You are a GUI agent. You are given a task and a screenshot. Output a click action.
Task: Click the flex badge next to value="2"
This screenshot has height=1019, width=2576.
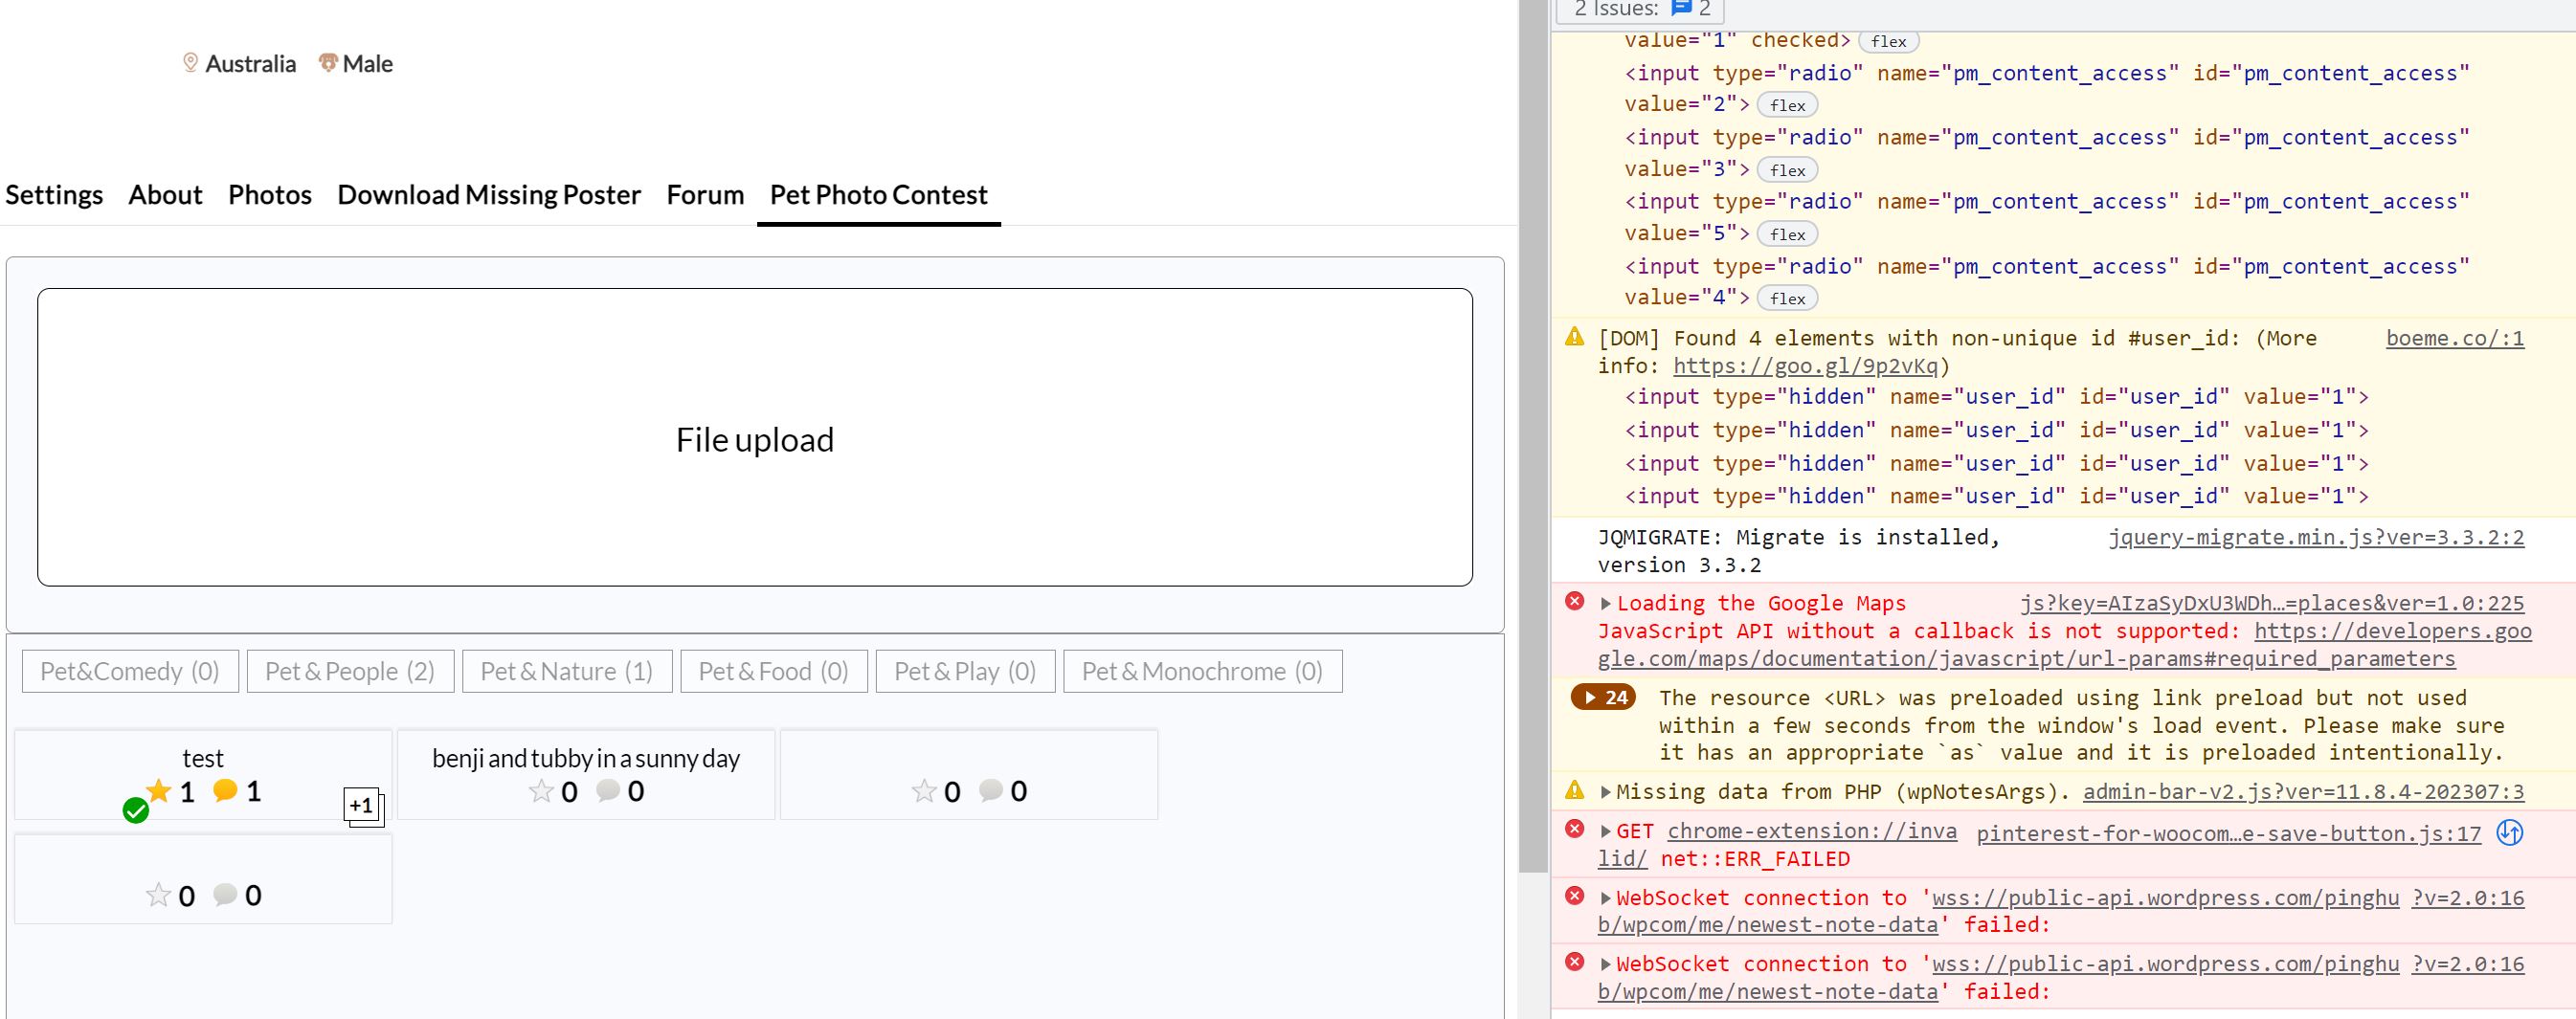click(x=1787, y=105)
